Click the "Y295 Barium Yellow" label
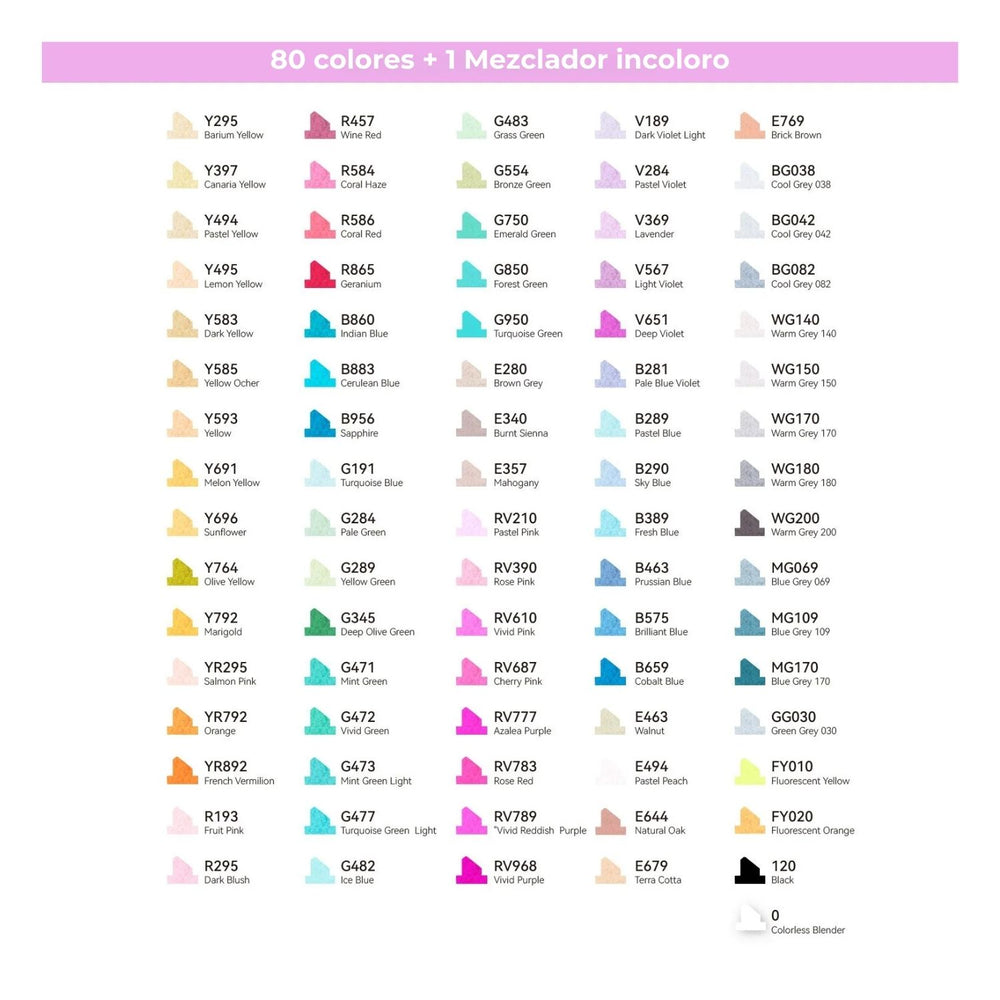This screenshot has width=1000, height=1000. (234, 127)
